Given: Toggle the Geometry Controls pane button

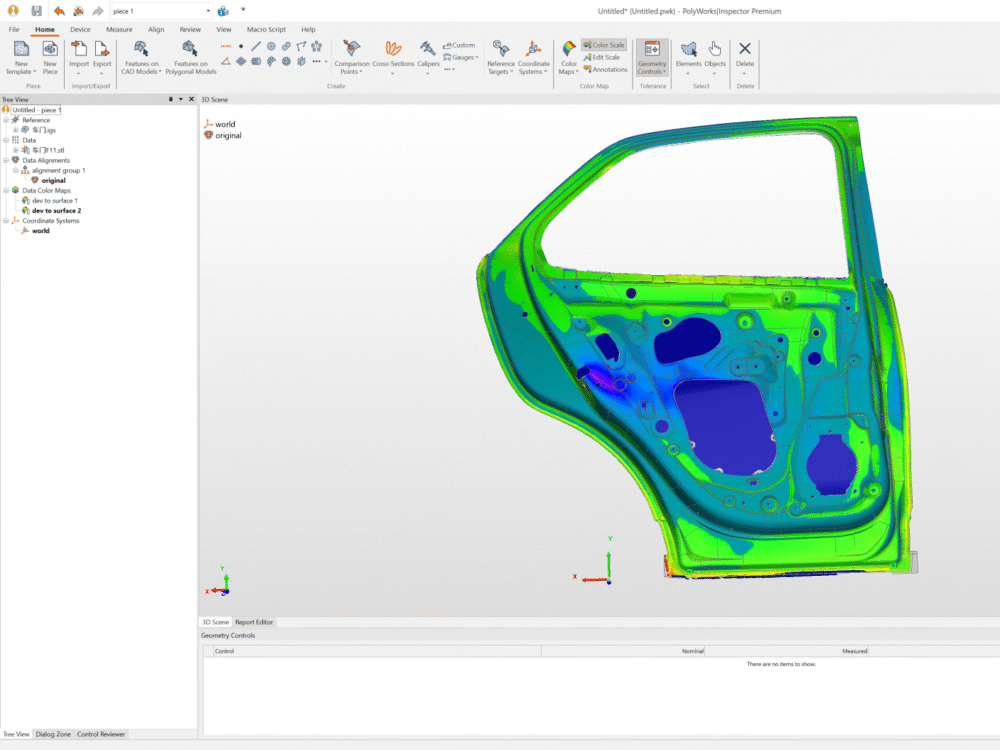Looking at the screenshot, I should (x=652, y=58).
